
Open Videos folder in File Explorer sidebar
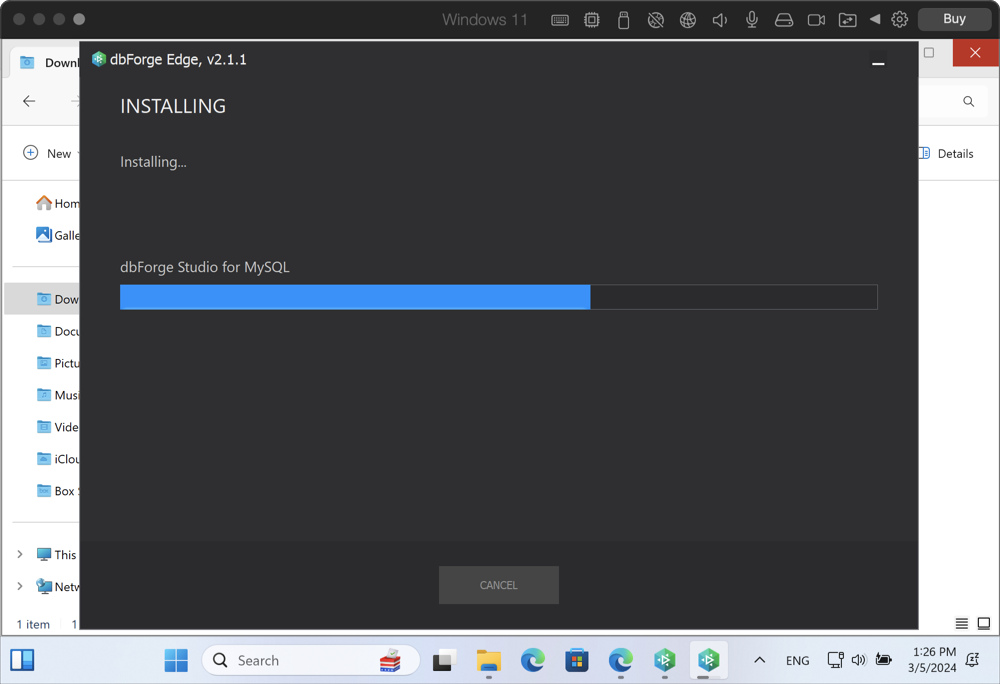57,426
